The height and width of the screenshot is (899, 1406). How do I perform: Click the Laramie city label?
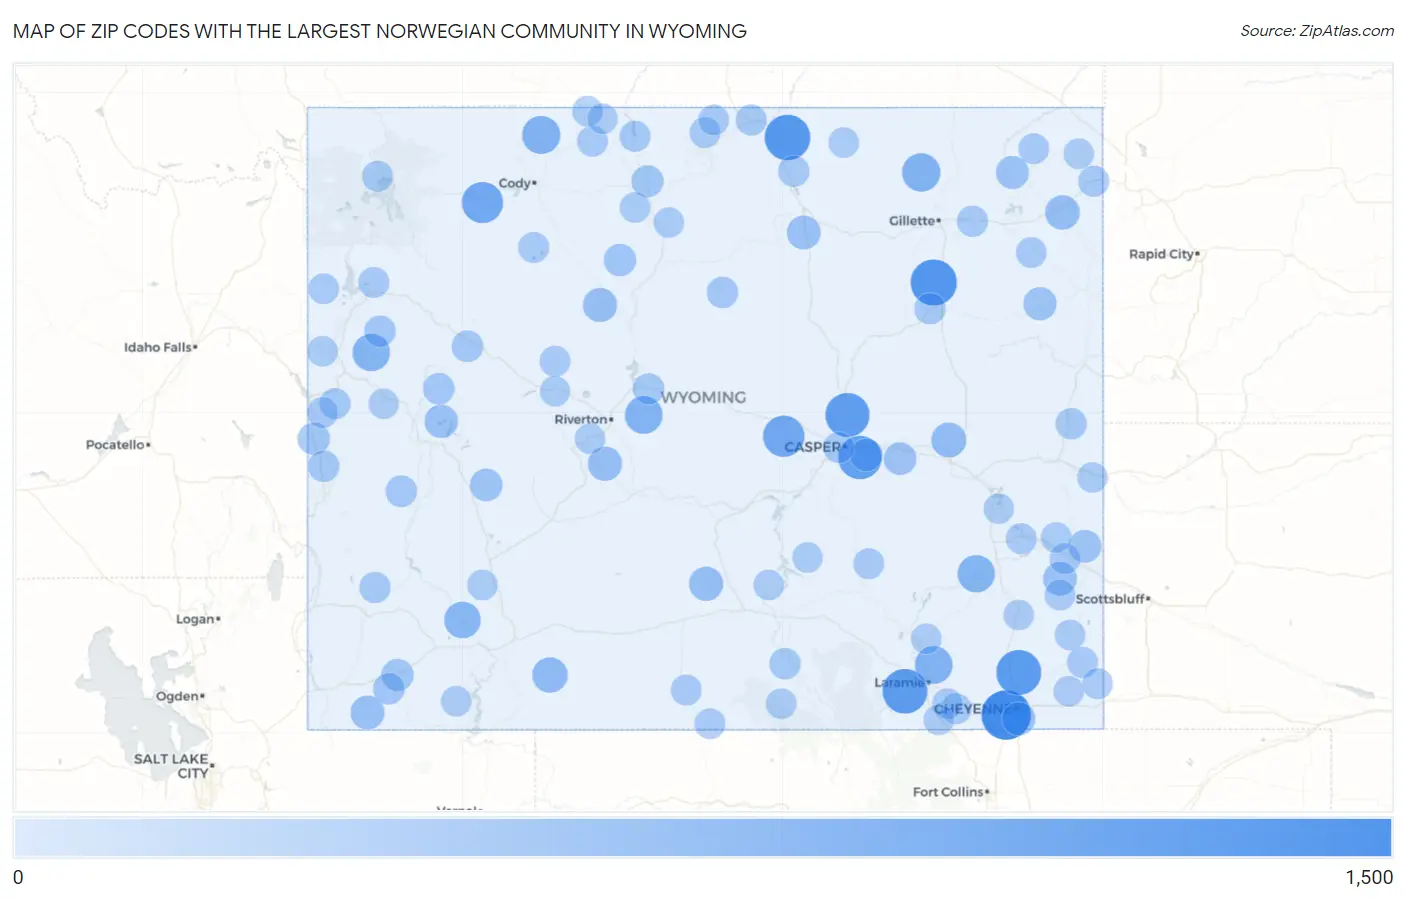[901, 682]
